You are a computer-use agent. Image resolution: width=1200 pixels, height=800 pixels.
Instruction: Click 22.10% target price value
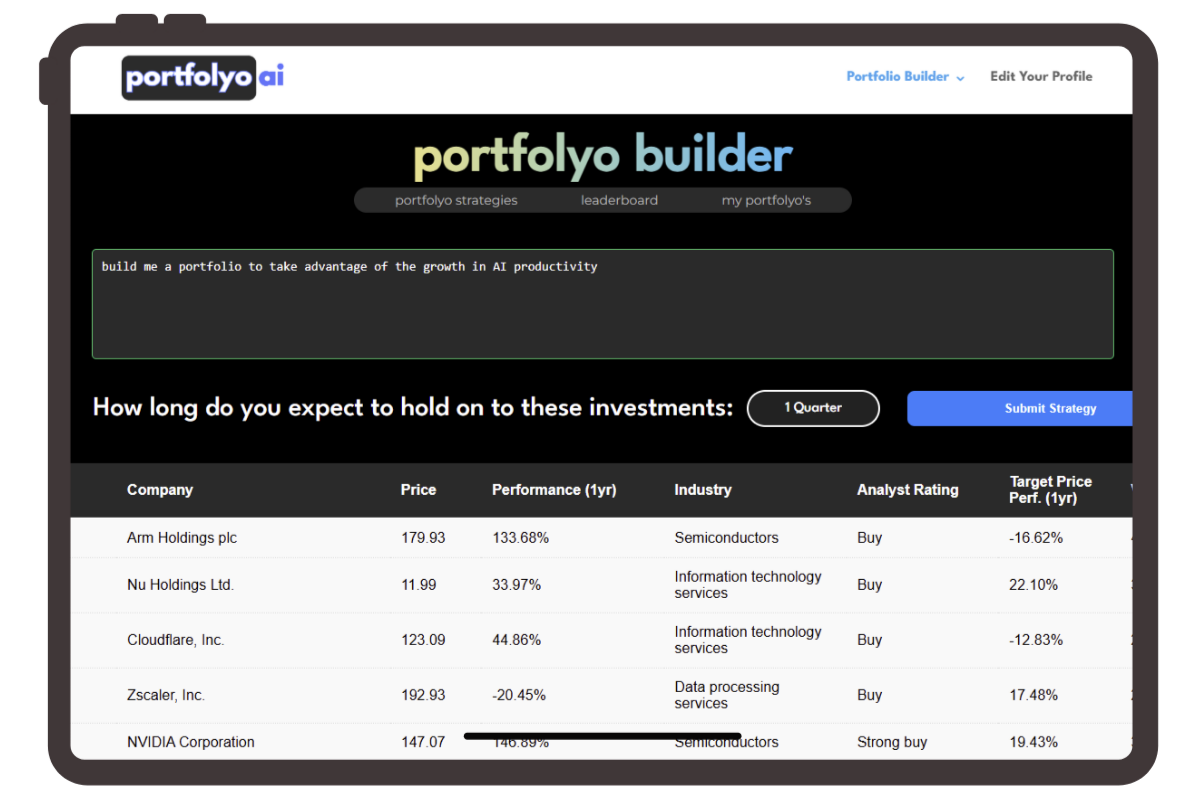tap(1033, 585)
